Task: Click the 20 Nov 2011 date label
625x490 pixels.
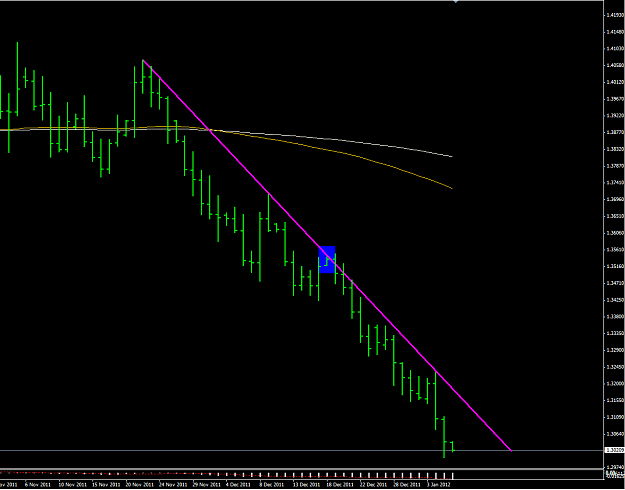Action: pos(140,484)
